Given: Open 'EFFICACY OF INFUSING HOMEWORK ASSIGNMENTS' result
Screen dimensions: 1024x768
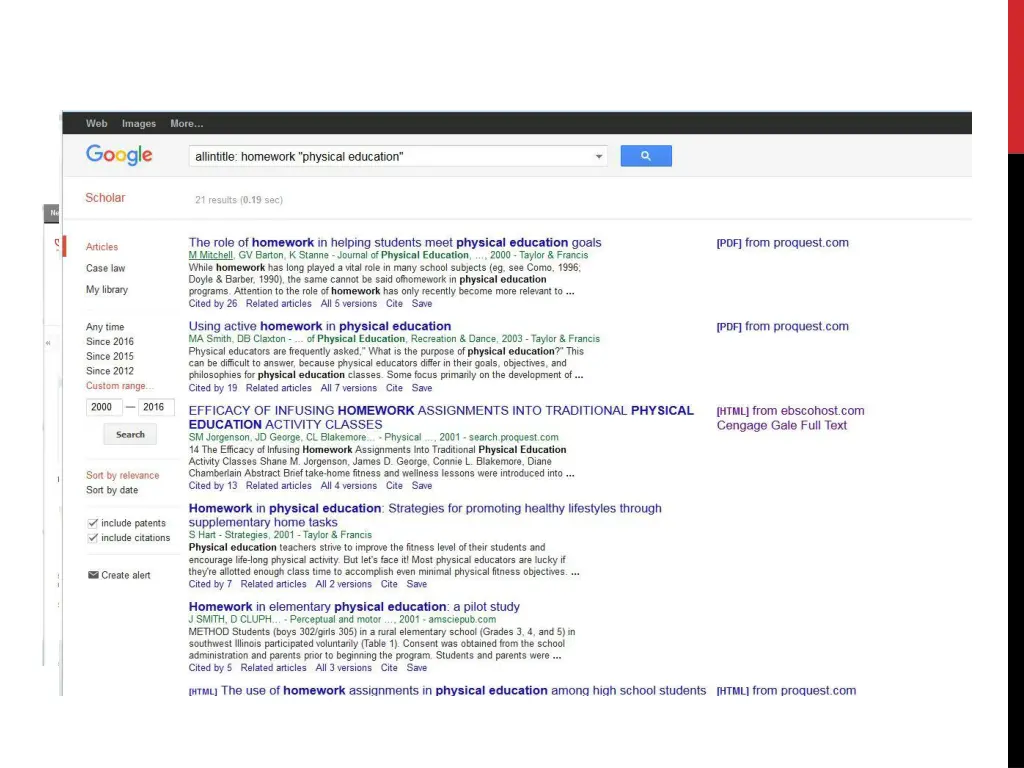Looking at the screenshot, I should [441, 417].
